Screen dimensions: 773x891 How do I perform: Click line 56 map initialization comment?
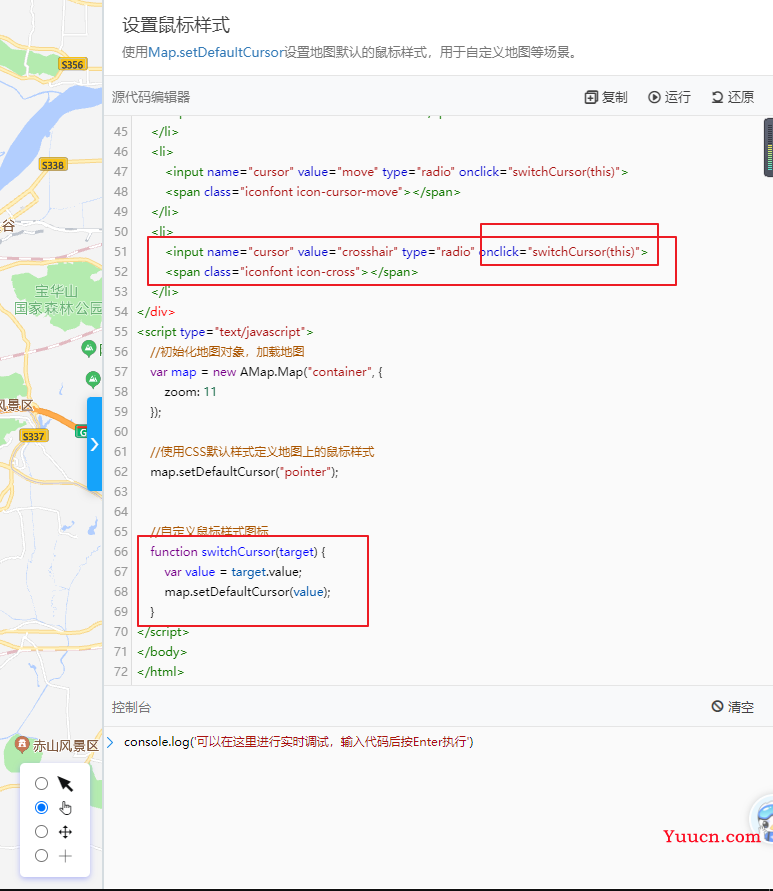227,352
